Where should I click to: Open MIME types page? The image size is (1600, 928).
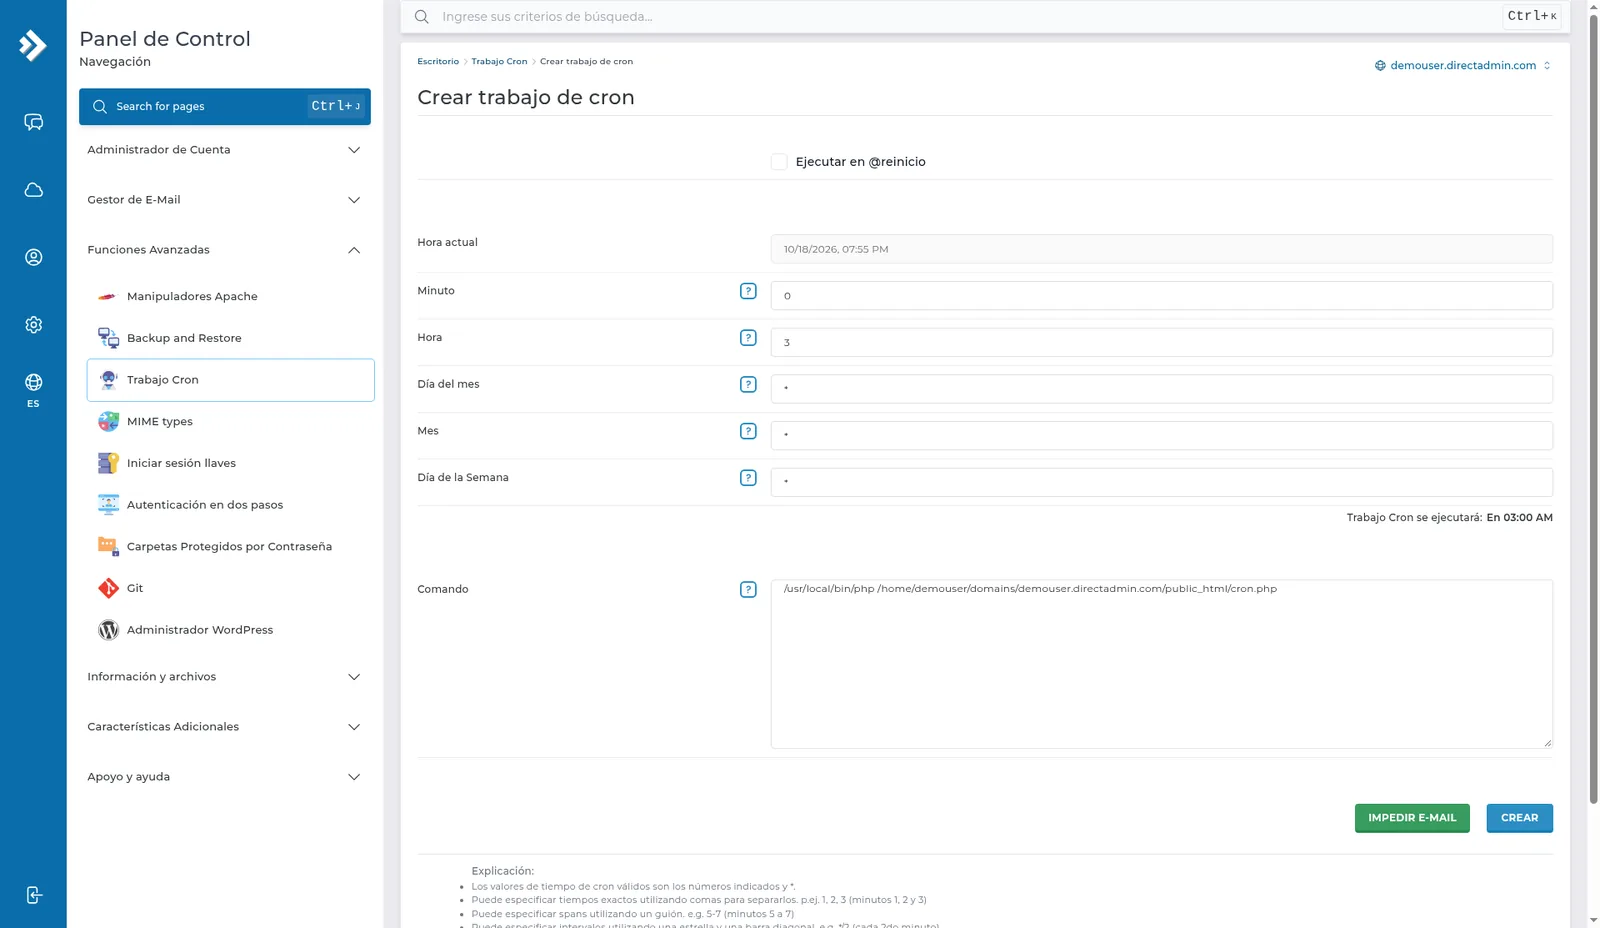pyautogui.click(x=230, y=422)
